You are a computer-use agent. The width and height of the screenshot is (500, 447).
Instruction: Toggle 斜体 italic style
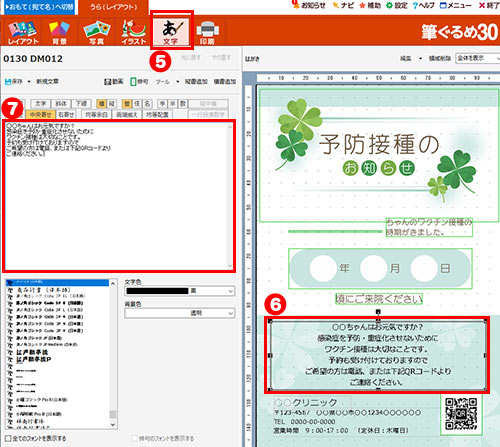coord(61,104)
